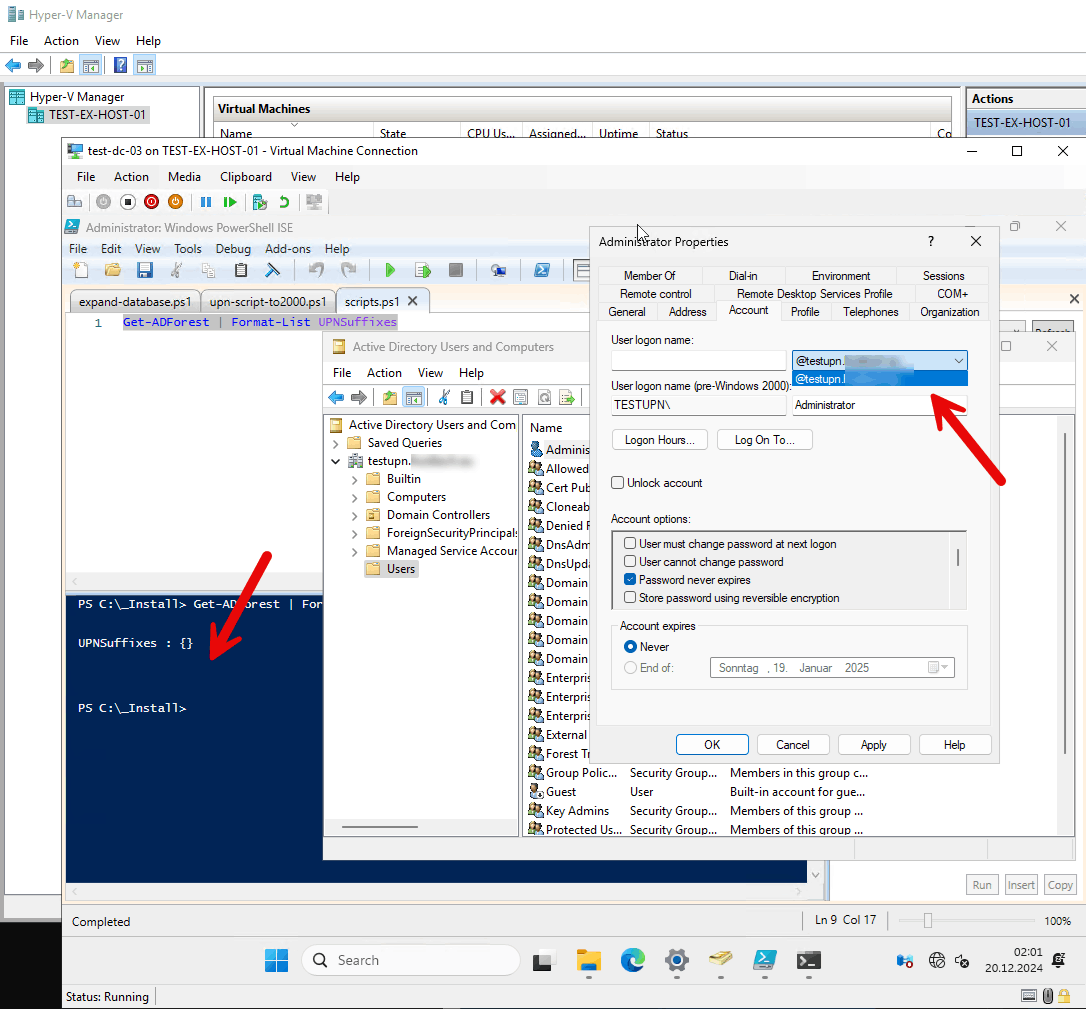The height and width of the screenshot is (1009, 1086).
Task: Open account expiry date picker dropdown
Action: pos(939,668)
